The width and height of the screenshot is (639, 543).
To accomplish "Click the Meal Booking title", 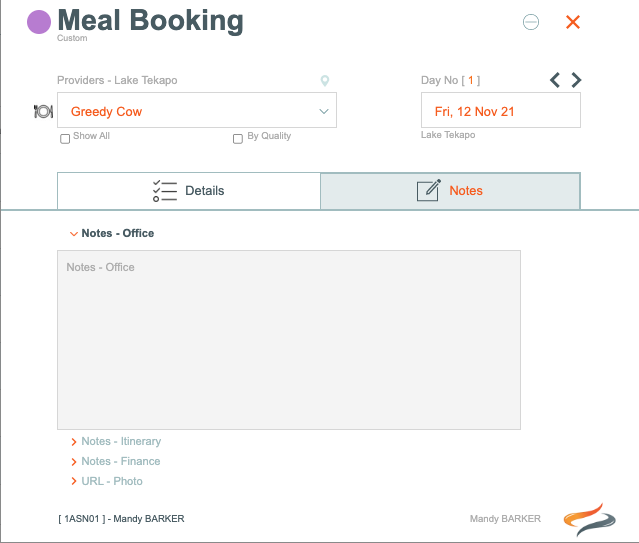I will coord(150,20).
